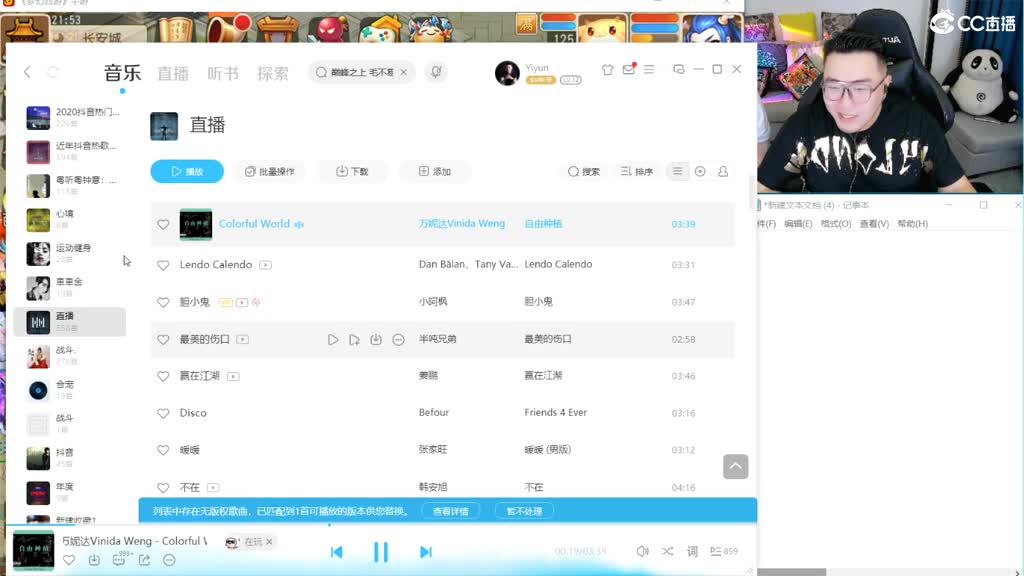Click the 添加 add button

[x=434, y=171]
